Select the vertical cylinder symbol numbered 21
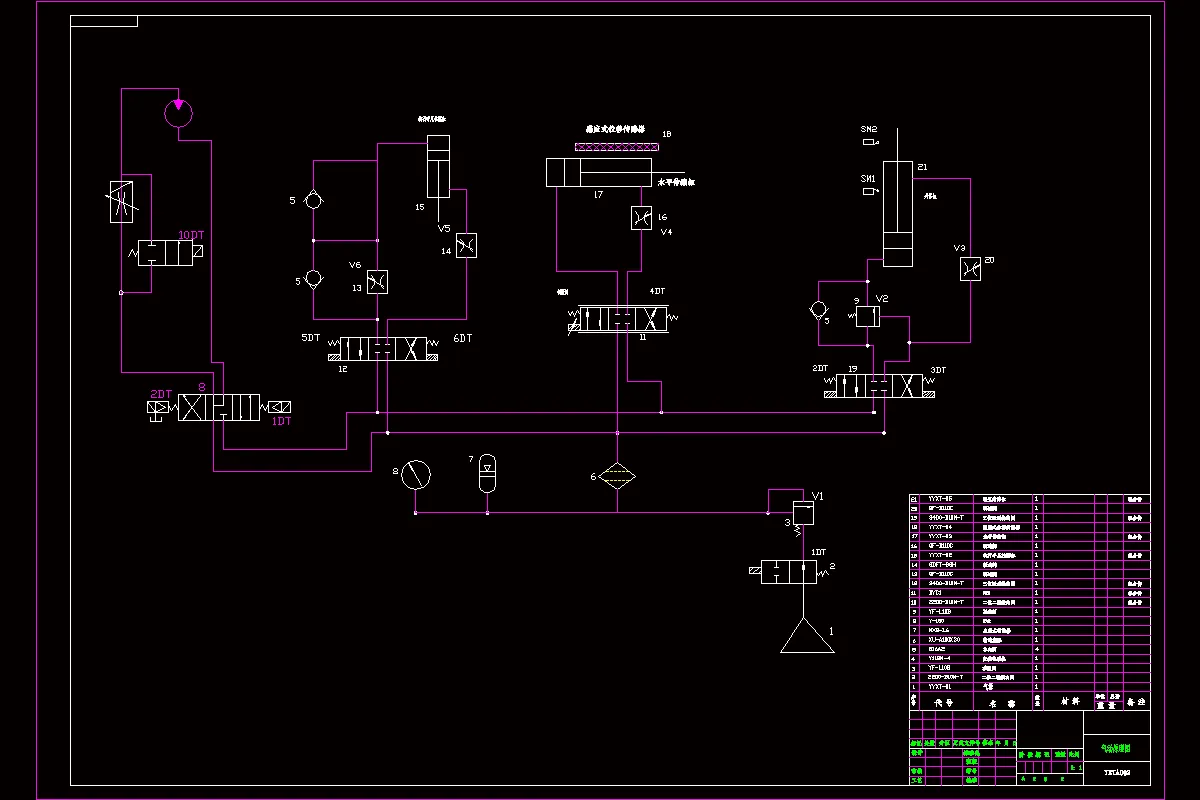Image resolution: width=1200 pixels, height=800 pixels. pos(898,214)
